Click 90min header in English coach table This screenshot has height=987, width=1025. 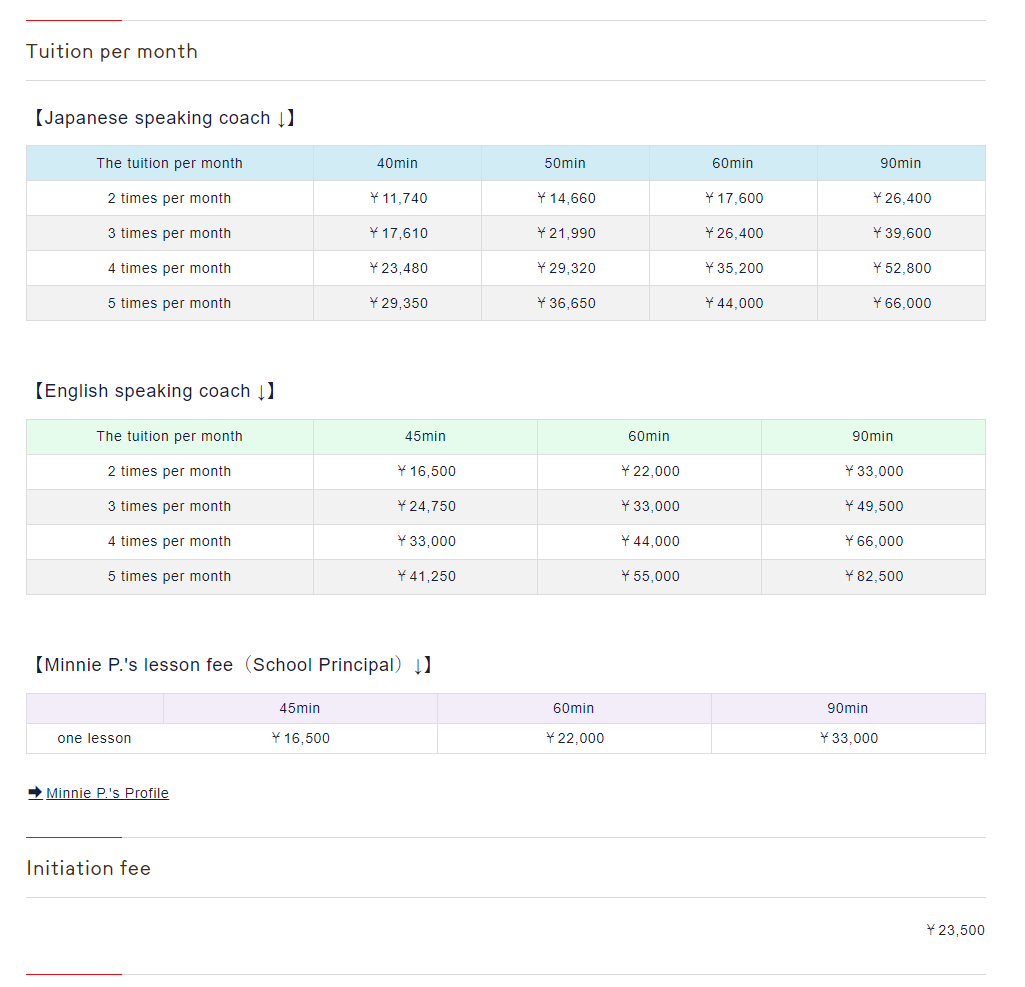(x=873, y=437)
